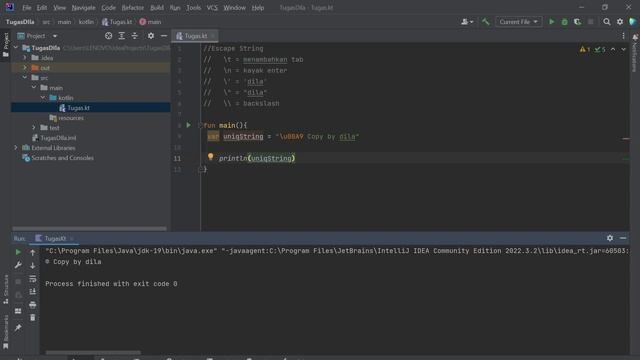This screenshot has height=360, width=640.
Task: Toggle scroll to end in console
Action: point(33,291)
